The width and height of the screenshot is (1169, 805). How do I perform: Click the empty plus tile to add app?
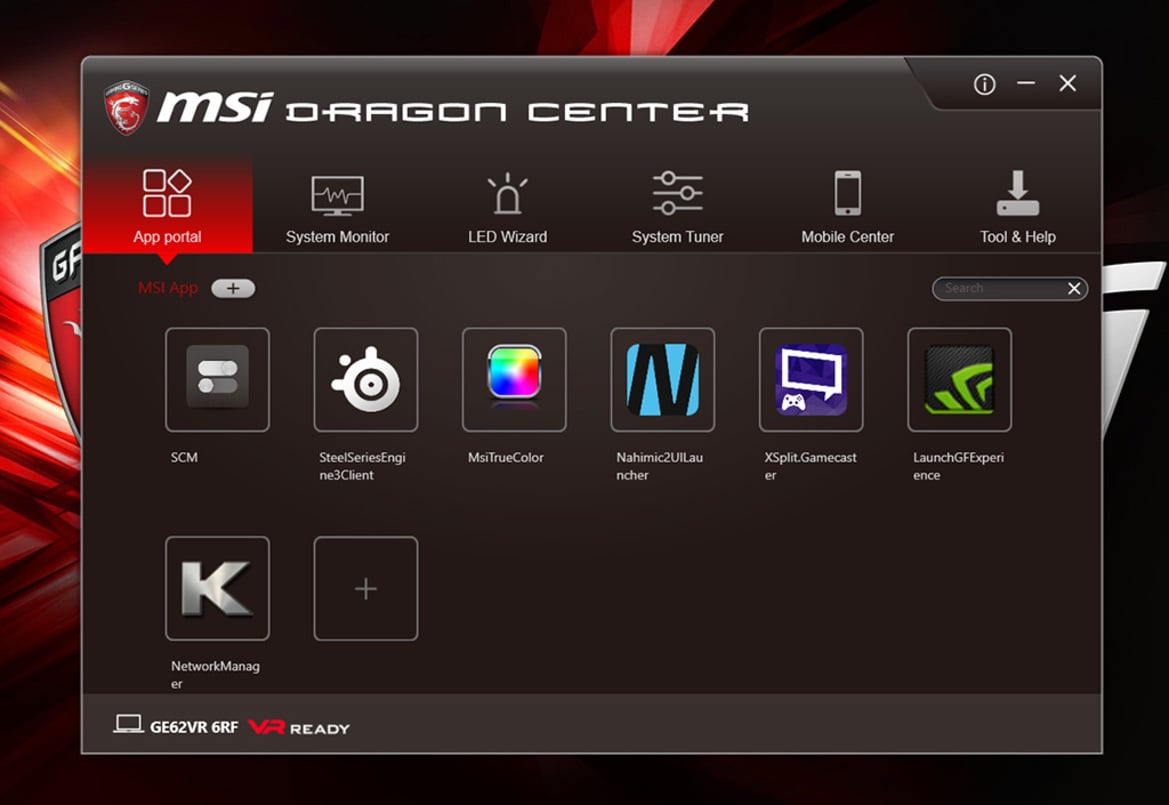365,588
